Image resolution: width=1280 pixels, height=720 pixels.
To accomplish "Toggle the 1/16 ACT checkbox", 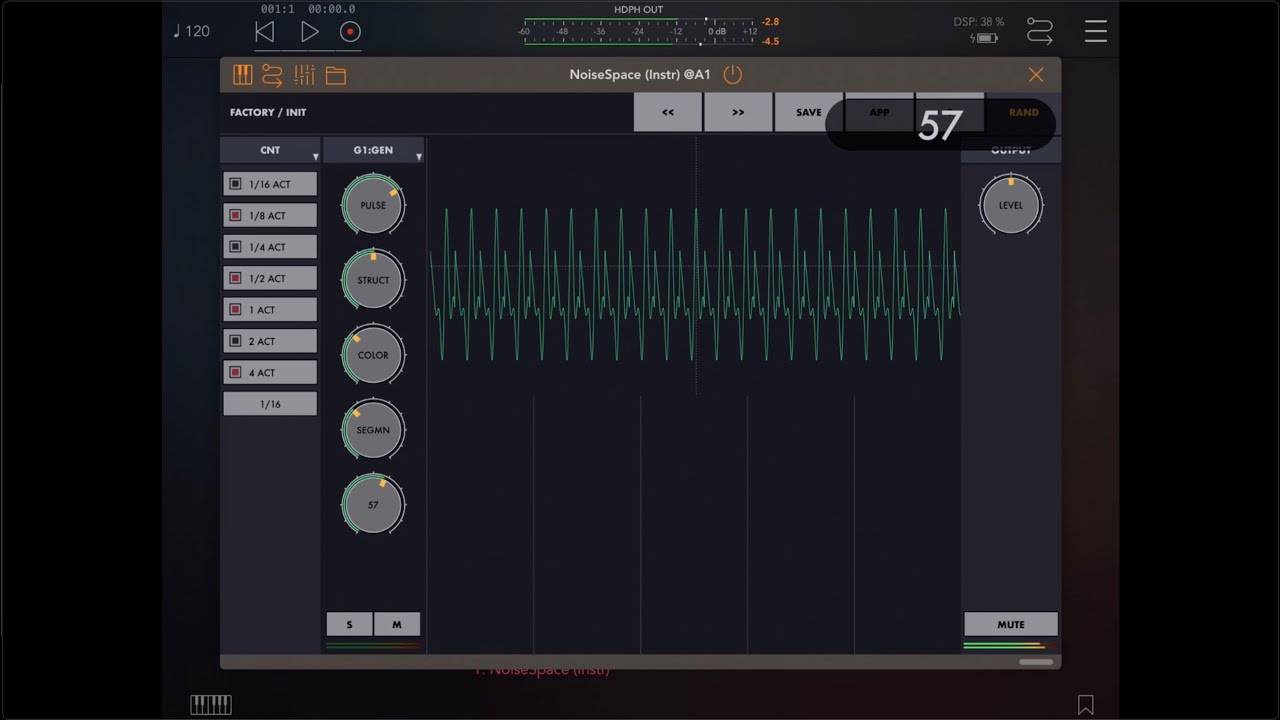I will coord(236,184).
